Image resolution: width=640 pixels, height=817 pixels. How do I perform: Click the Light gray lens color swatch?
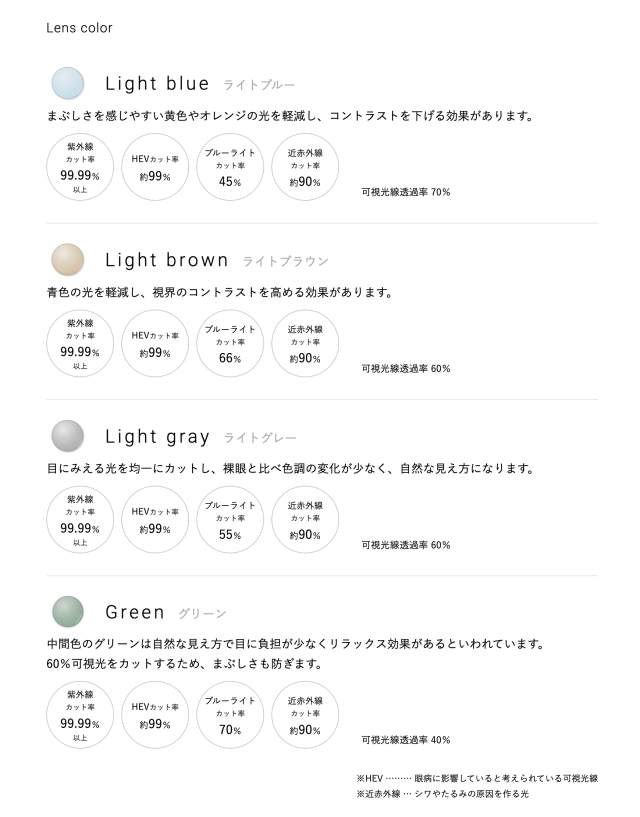coord(67,435)
